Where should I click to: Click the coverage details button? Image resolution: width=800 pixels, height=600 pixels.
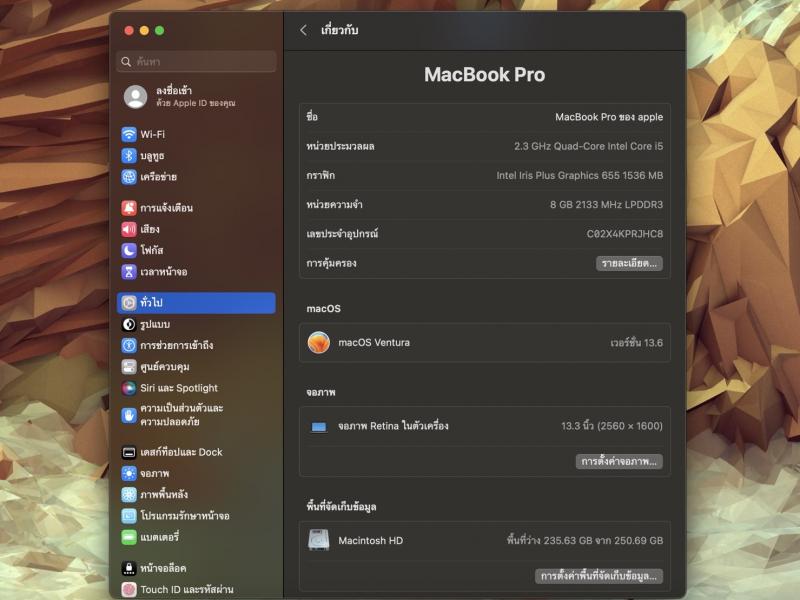pyautogui.click(x=629, y=263)
